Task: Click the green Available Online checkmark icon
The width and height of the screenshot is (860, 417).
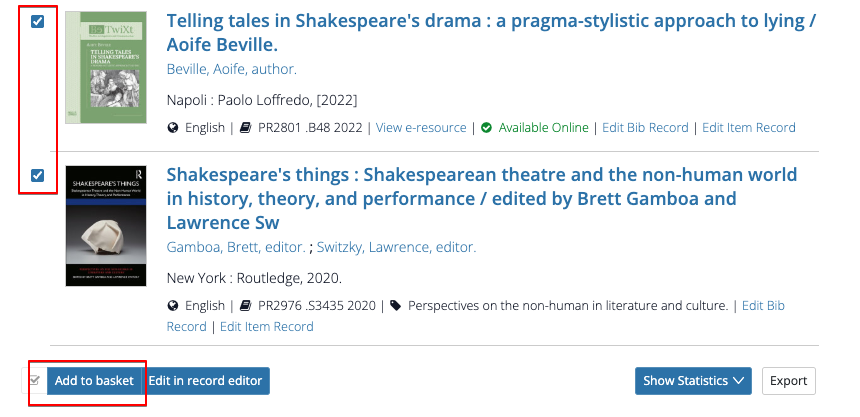Action: coord(486,128)
